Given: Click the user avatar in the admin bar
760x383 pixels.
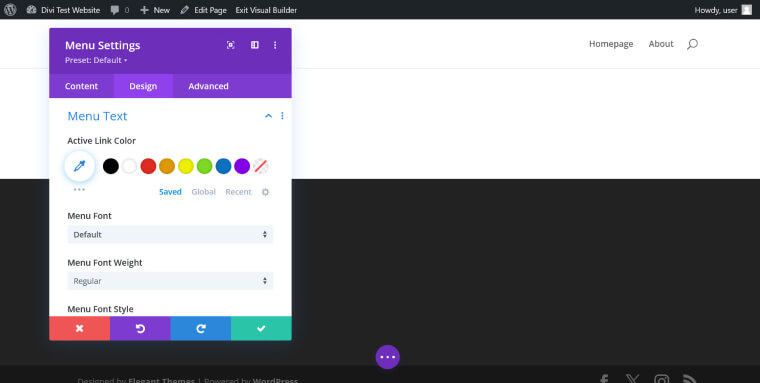Looking at the screenshot, I should (746, 10).
